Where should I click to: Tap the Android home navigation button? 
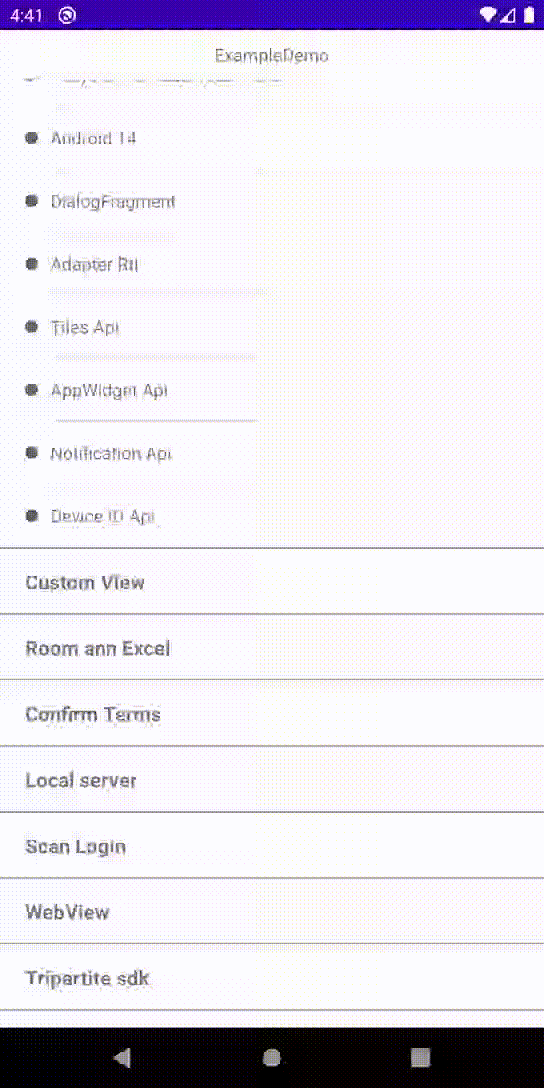(272, 1057)
